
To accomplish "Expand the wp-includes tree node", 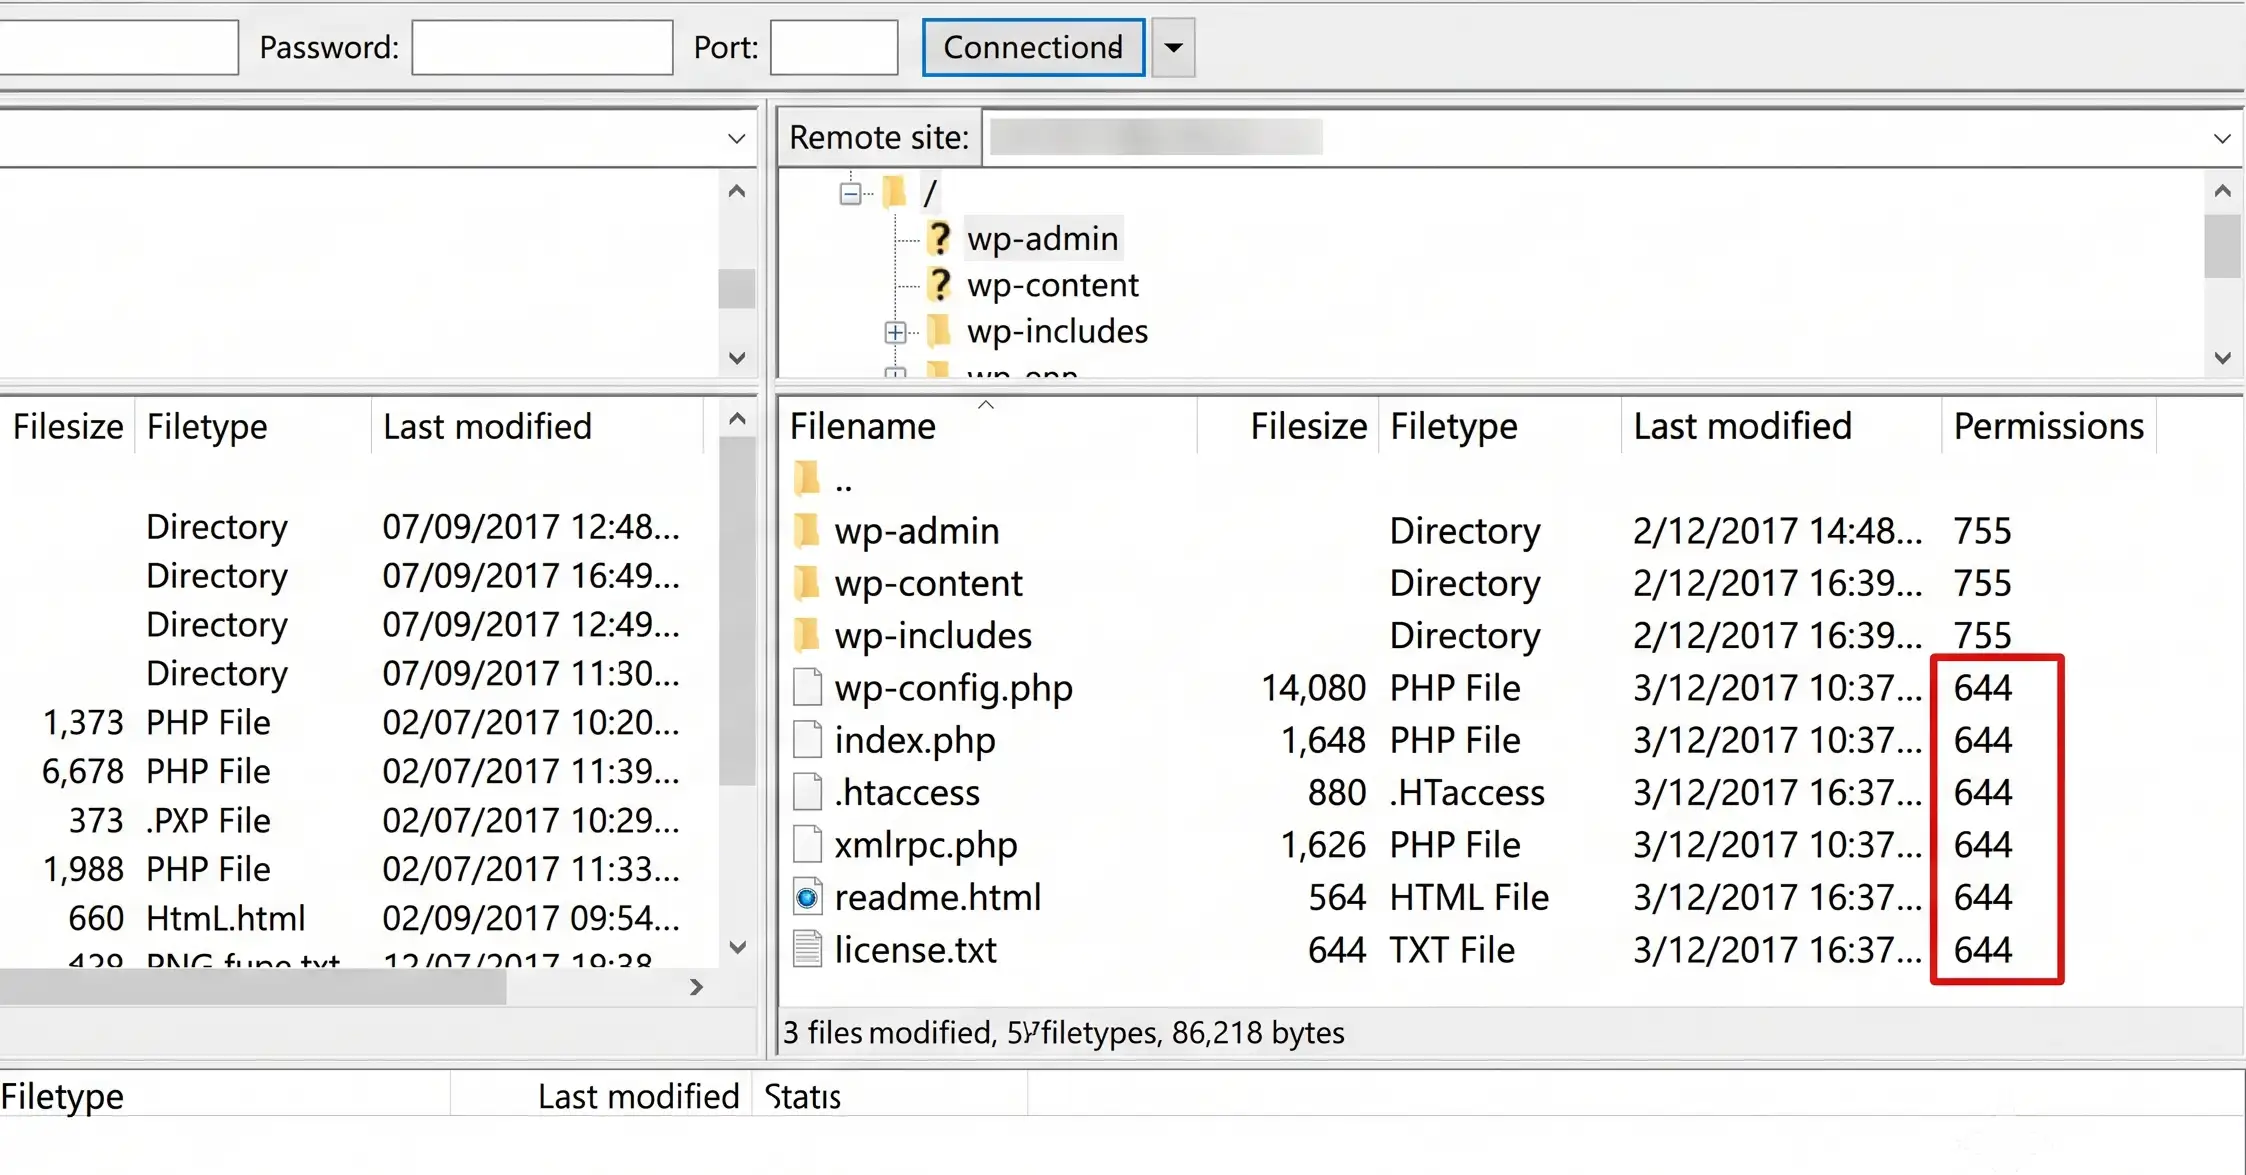I will (x=895, y=332).
